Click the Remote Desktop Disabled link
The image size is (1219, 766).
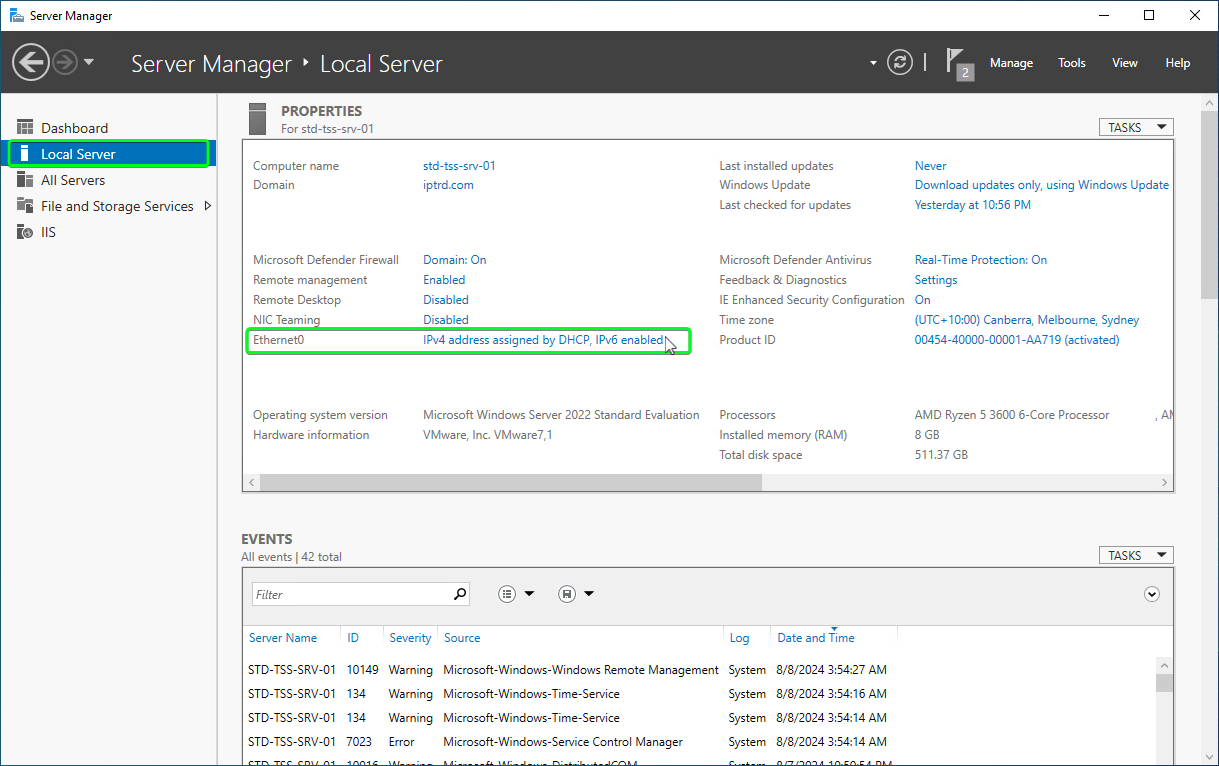446,300
